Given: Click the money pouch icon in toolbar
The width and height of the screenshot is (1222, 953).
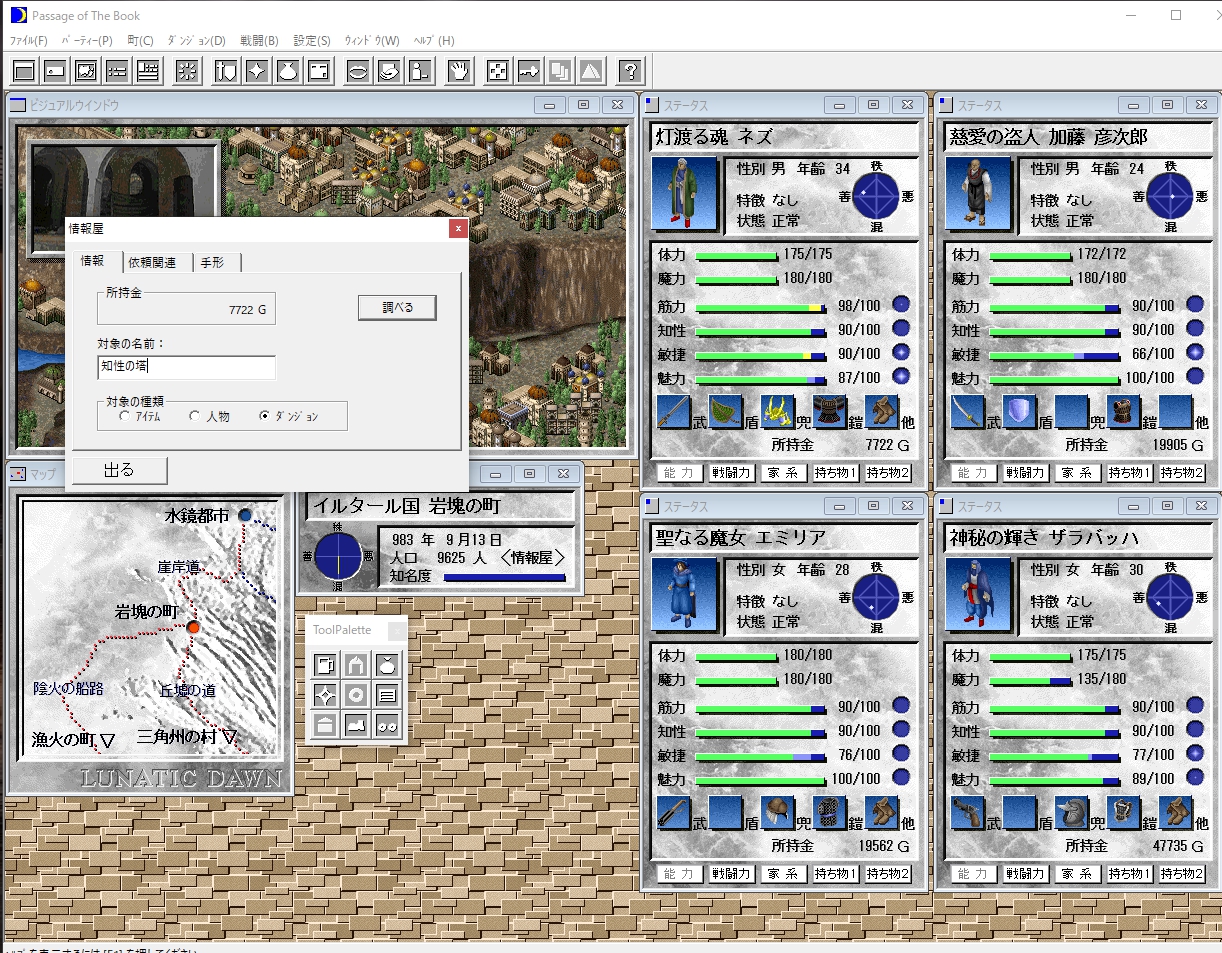Looking at the screenshot, I should coord(288,71).
